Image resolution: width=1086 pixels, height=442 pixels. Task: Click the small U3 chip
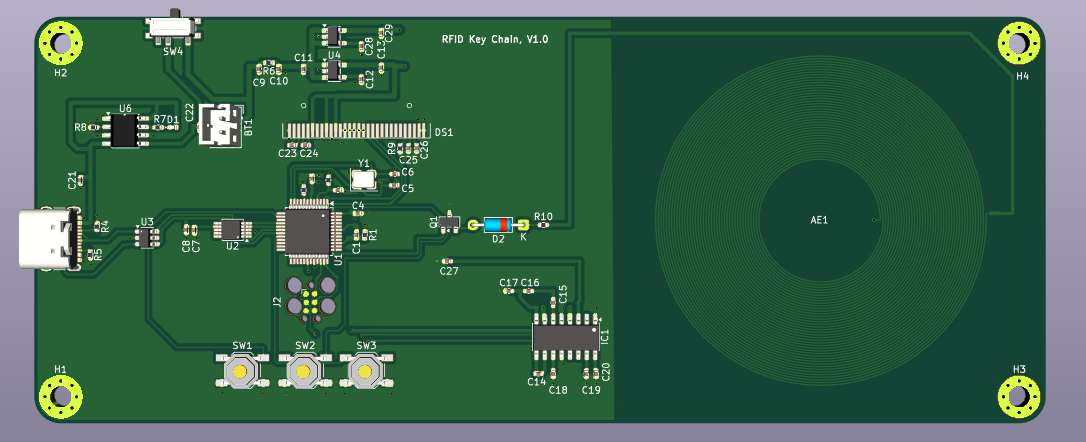coord(147,238)
